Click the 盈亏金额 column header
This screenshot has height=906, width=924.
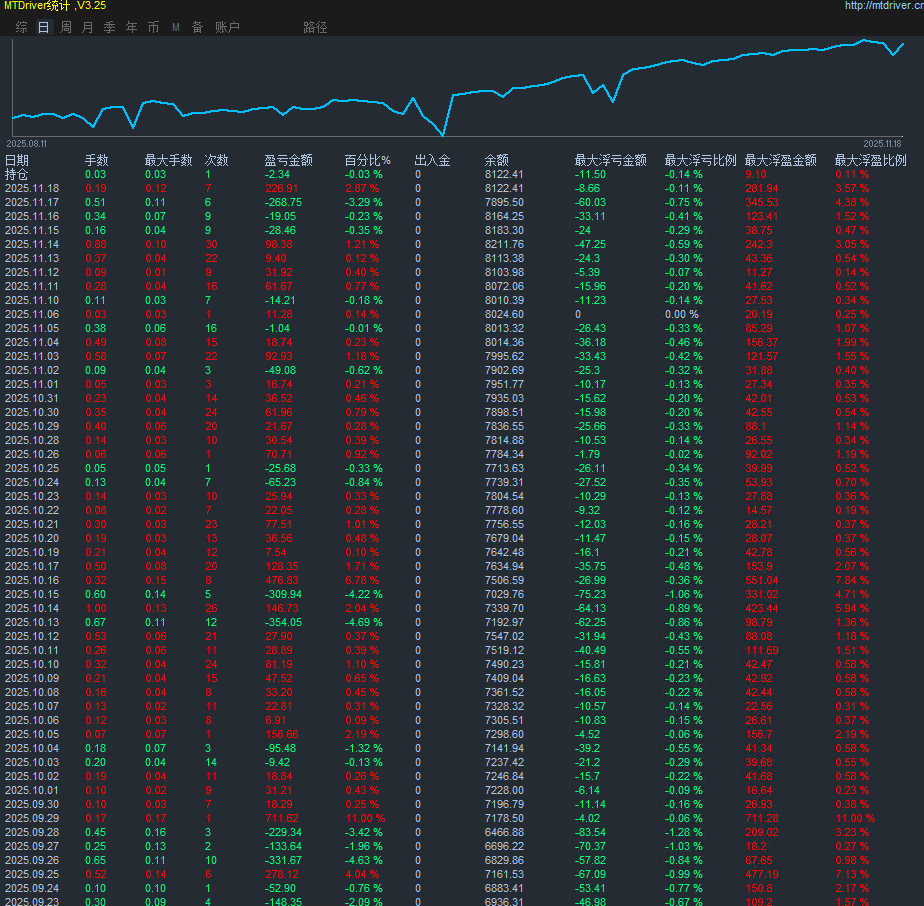(x=288, y=160)
